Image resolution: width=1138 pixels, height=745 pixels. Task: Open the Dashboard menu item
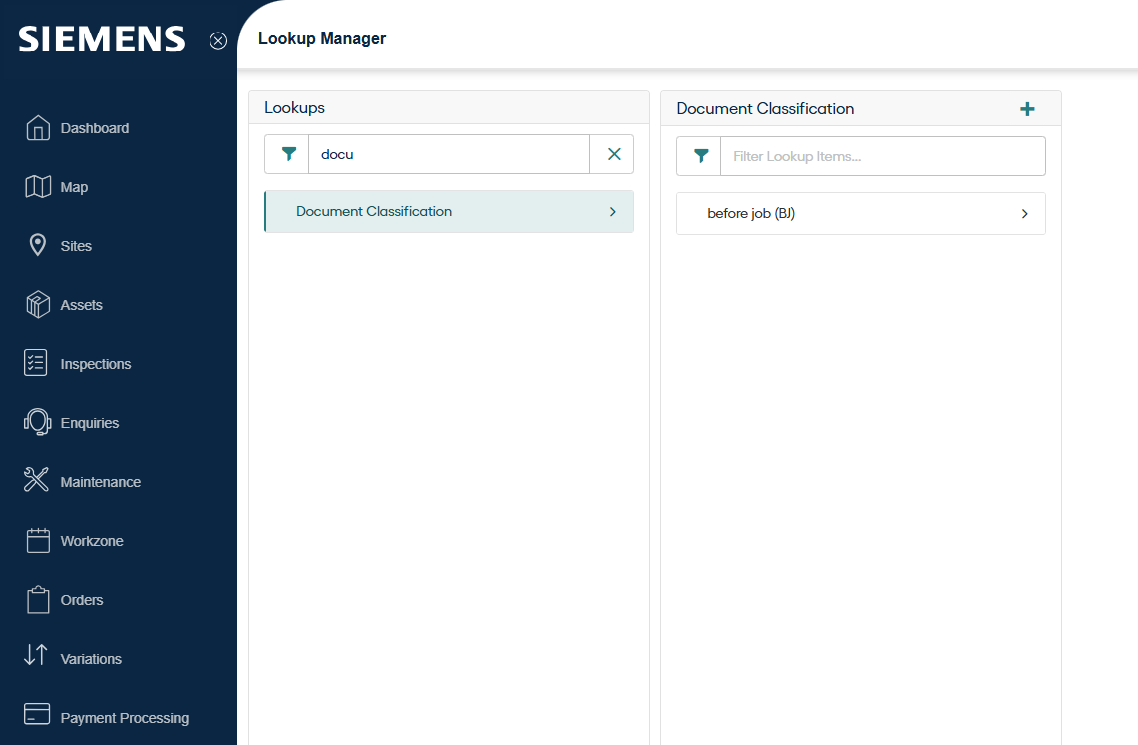point(95,128)
